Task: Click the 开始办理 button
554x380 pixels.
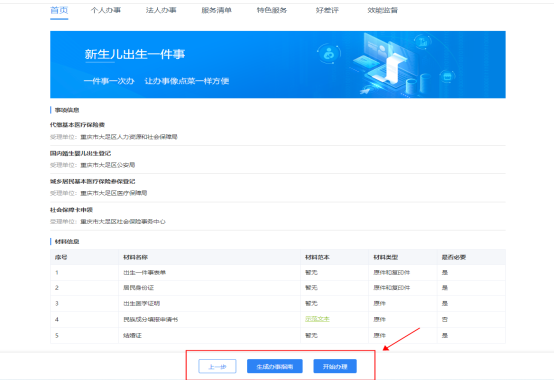Action: pos(335,366)
